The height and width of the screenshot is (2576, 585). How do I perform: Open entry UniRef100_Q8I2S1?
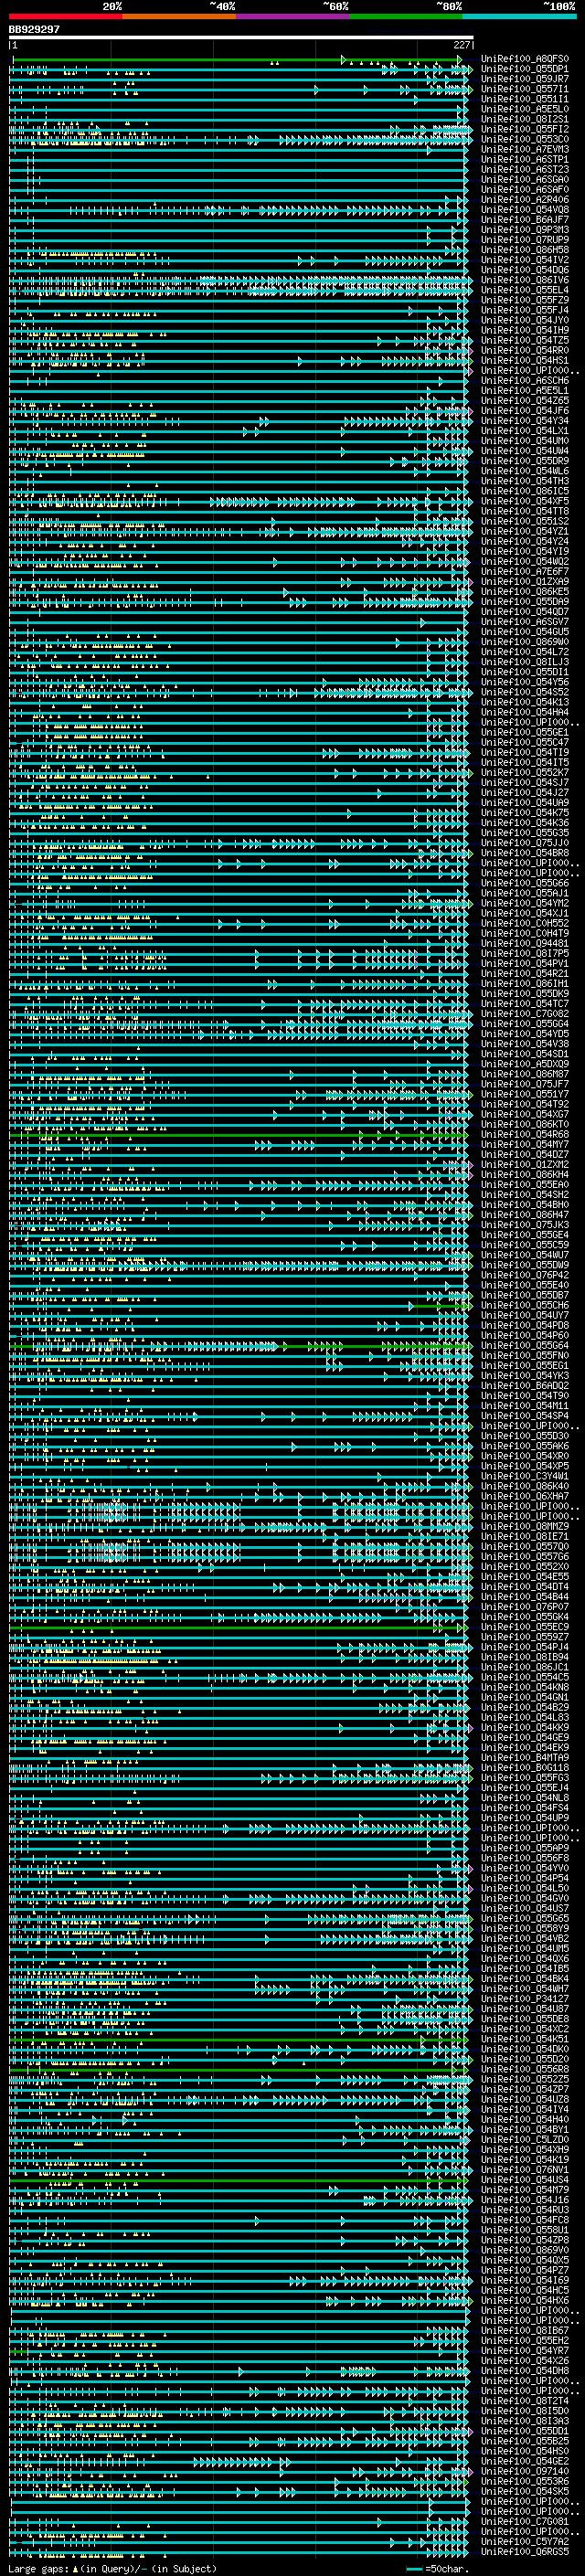coord(524,119)
